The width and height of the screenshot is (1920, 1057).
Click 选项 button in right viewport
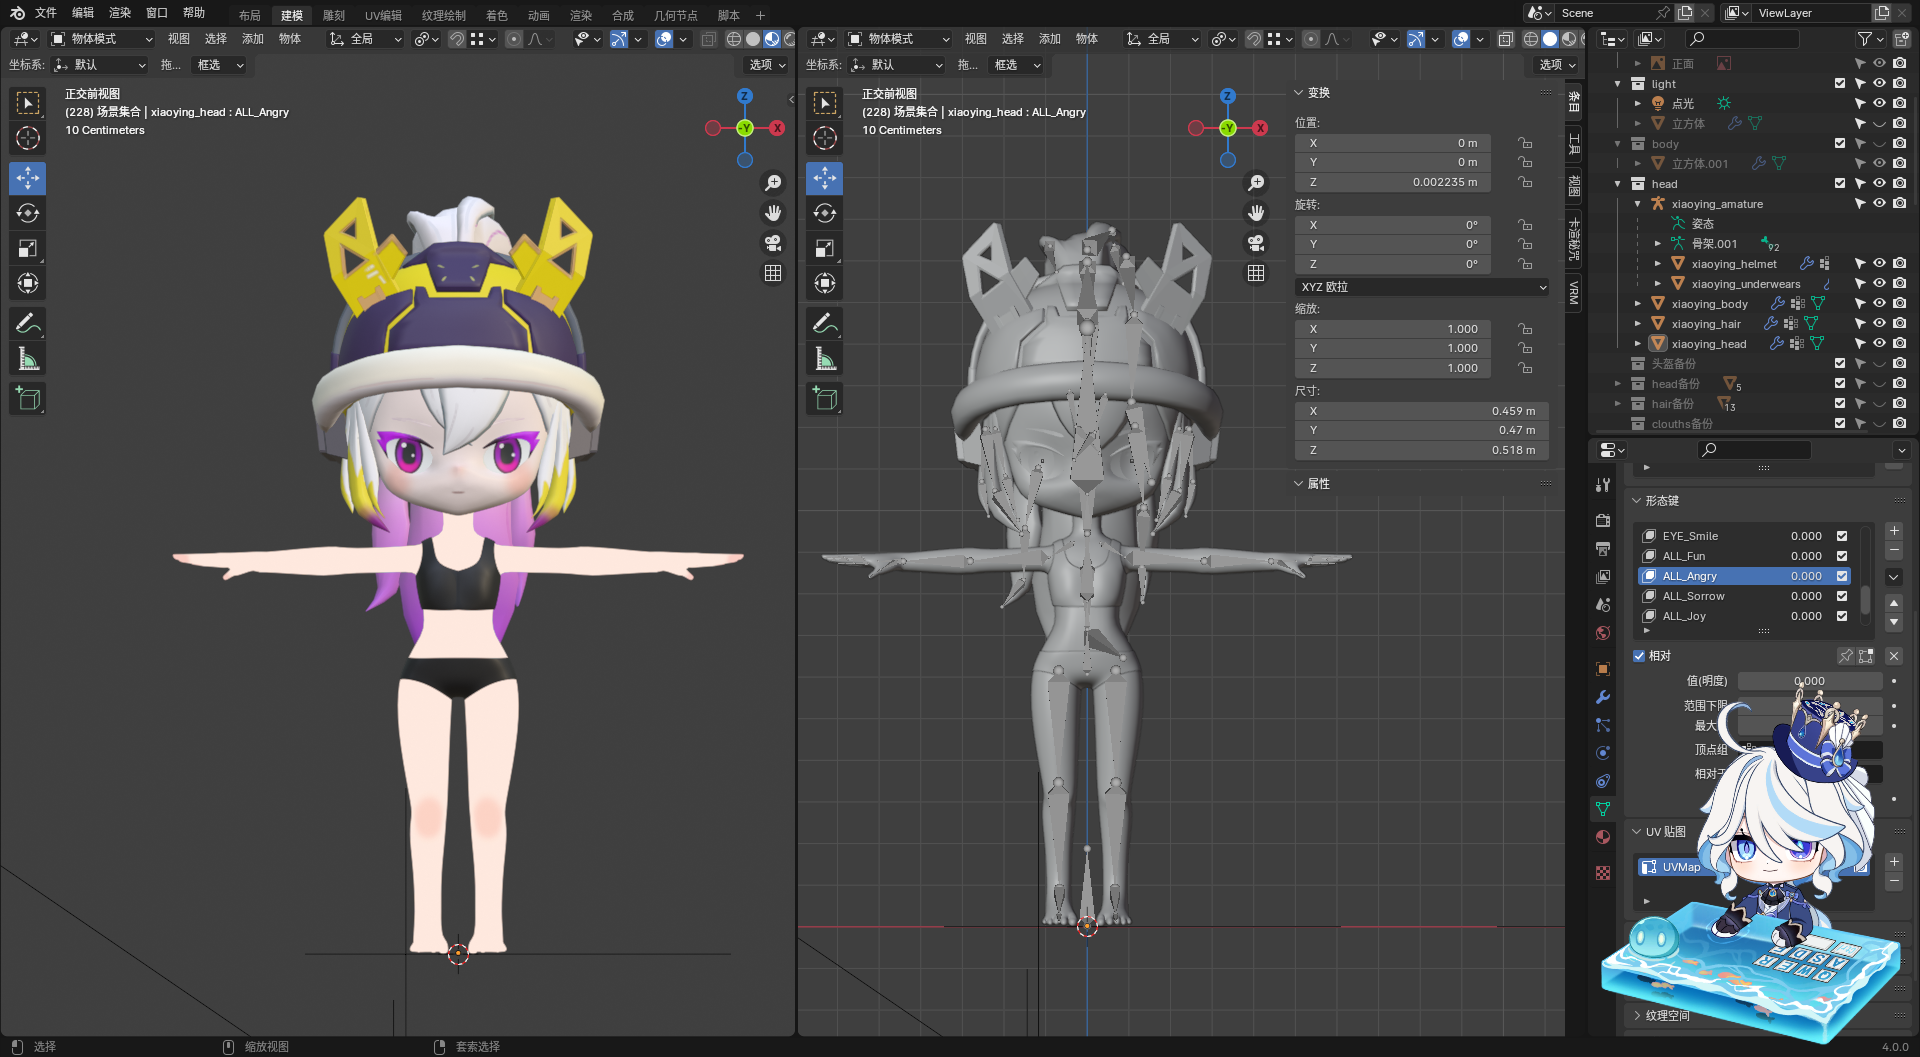click(x=1557, y=65)
